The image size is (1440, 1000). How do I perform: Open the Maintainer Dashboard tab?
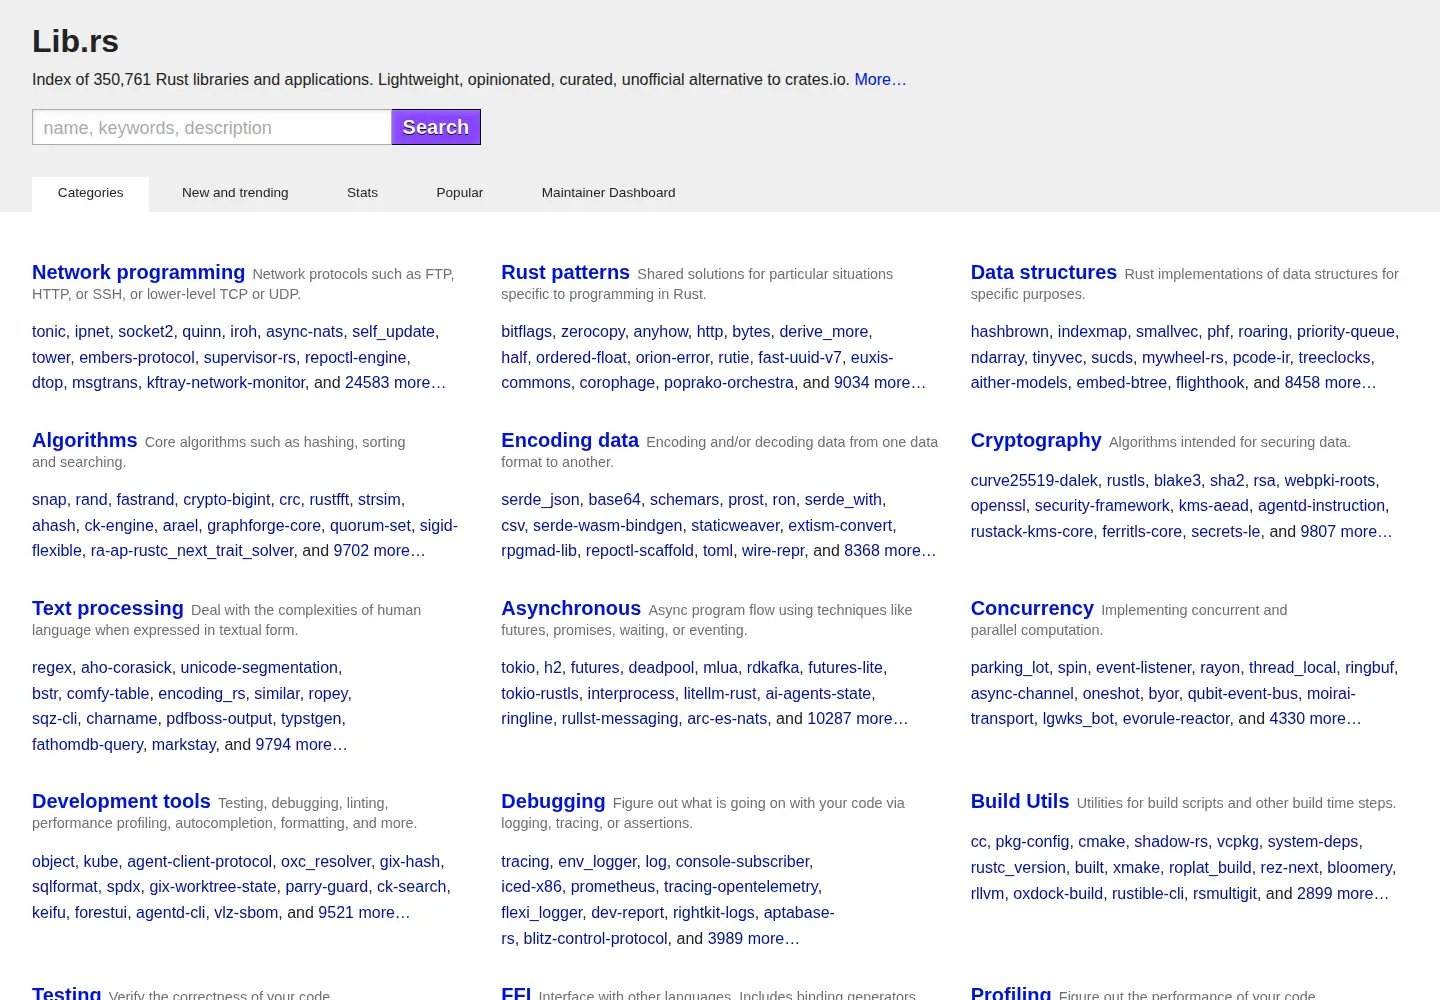[x=608, y=193]
